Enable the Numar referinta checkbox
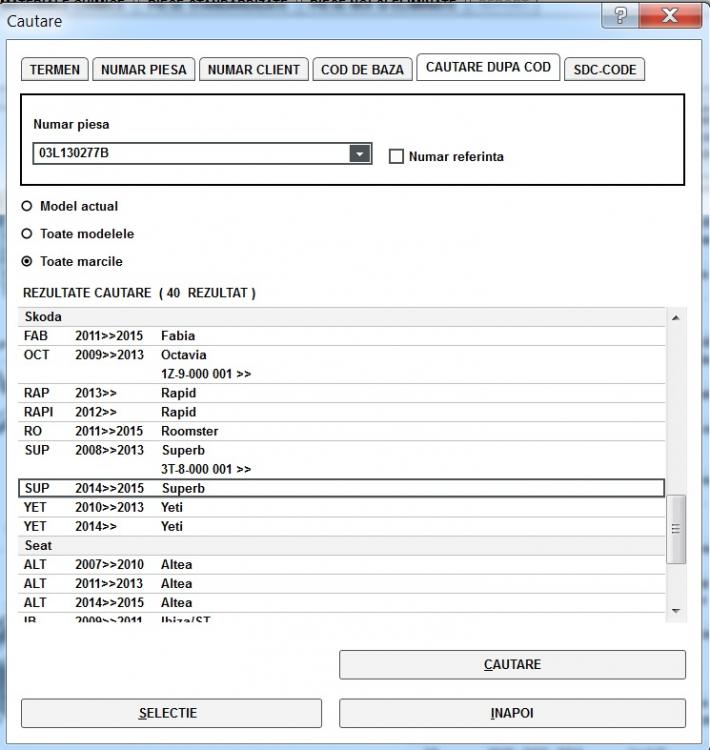Screen dimensions: 710x750 tap(396, 156)
